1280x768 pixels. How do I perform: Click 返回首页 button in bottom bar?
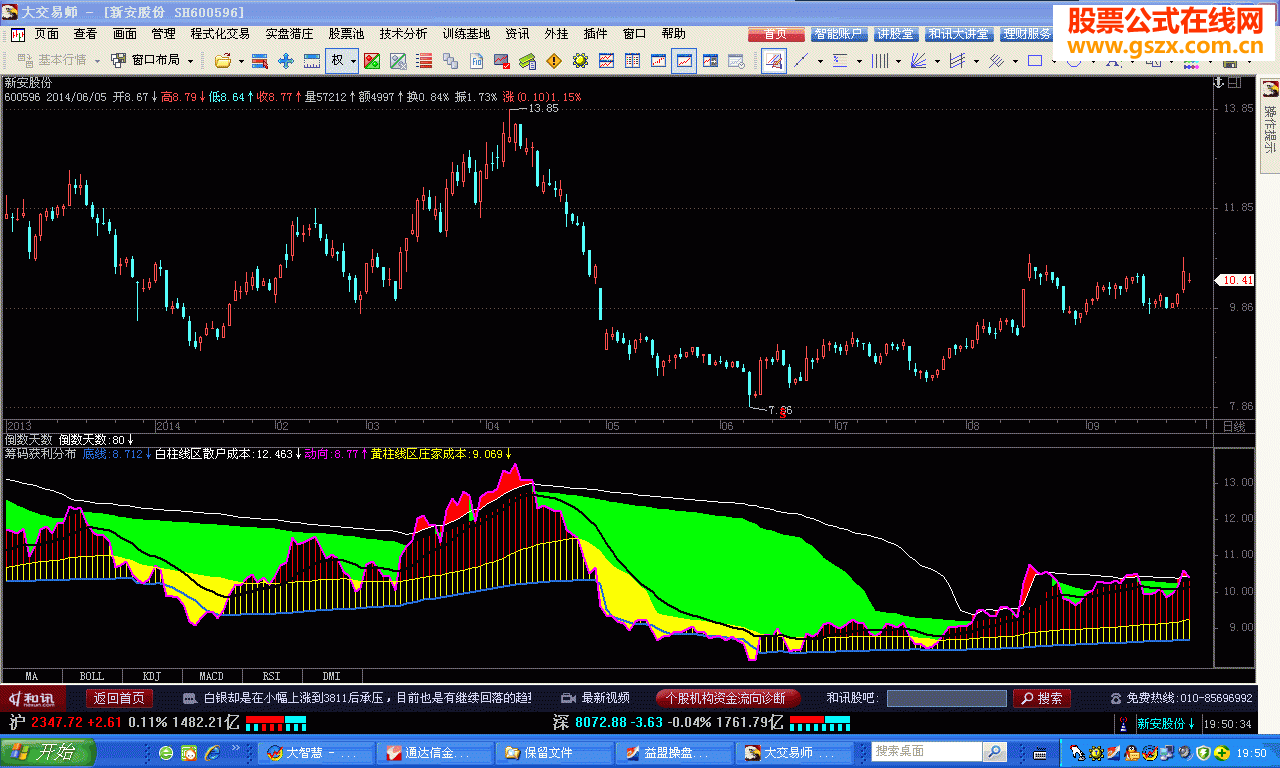[x=121, y=698]
